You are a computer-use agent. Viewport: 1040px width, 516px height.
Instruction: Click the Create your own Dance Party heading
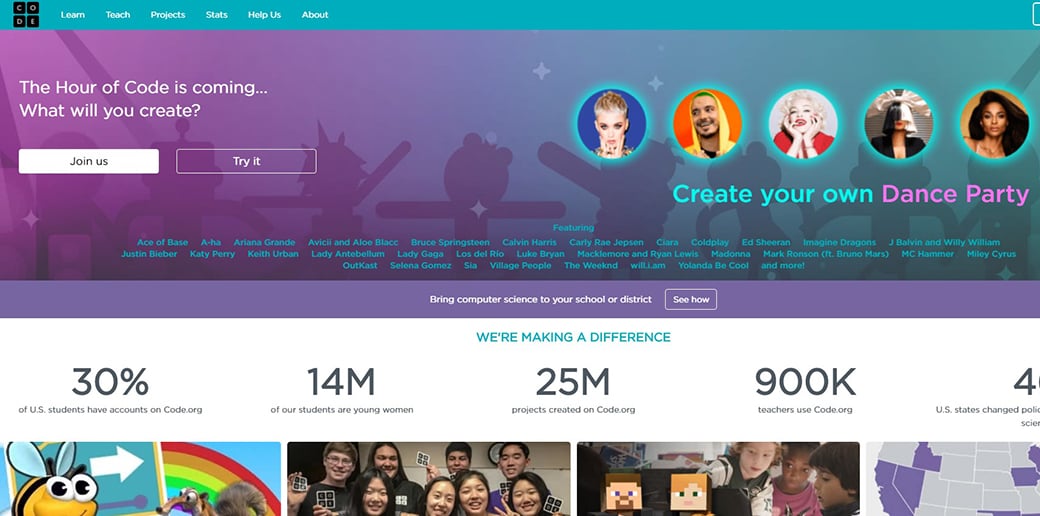851,194
